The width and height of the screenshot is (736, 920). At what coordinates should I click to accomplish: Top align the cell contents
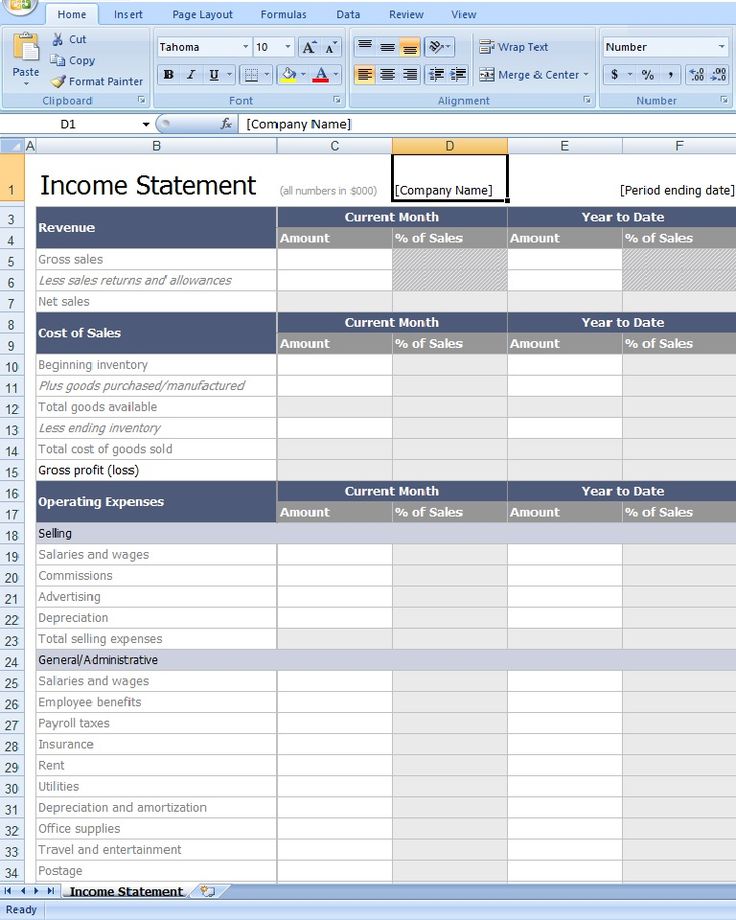pos(364,46)
